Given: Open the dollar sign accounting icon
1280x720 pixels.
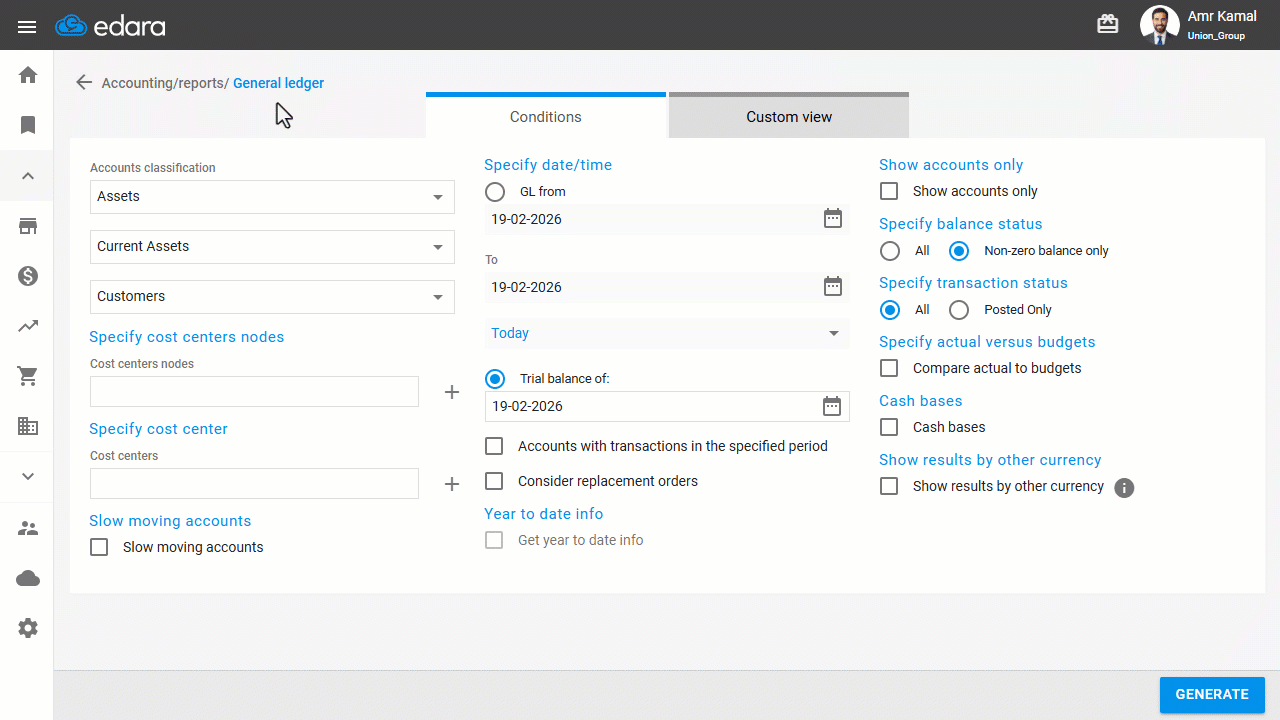Looking at the screenshot, I should (x=28, y=276).
